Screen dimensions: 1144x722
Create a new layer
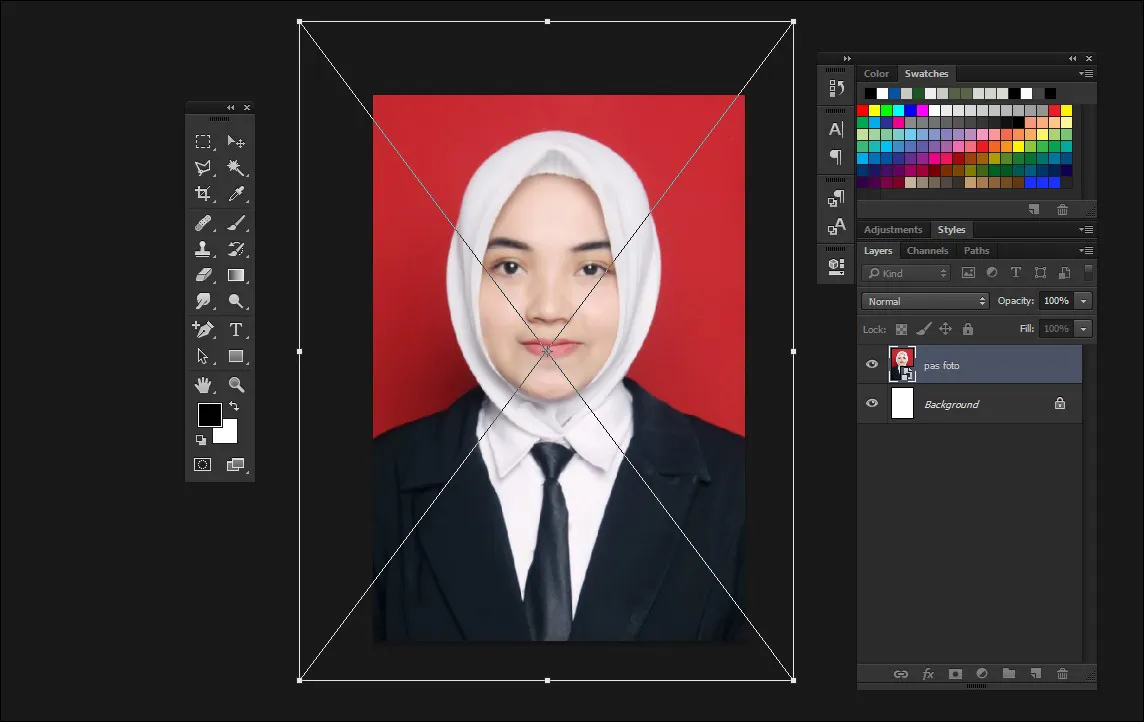(1035, 674)
